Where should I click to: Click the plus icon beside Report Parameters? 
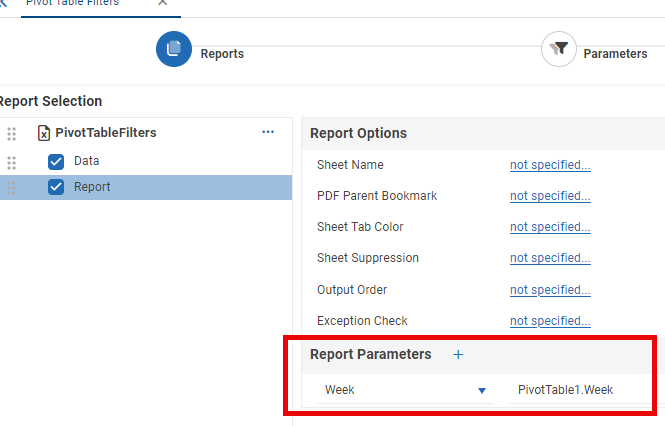458,354
